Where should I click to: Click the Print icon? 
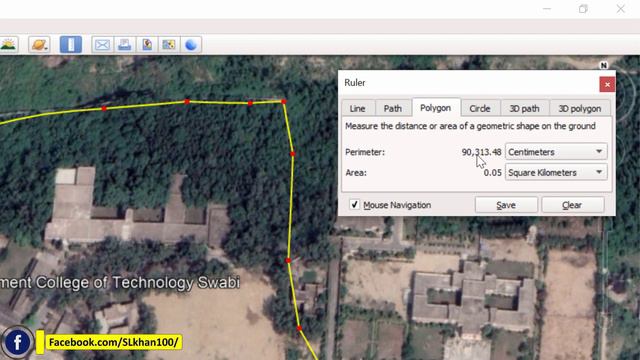[x=124, y=44]
